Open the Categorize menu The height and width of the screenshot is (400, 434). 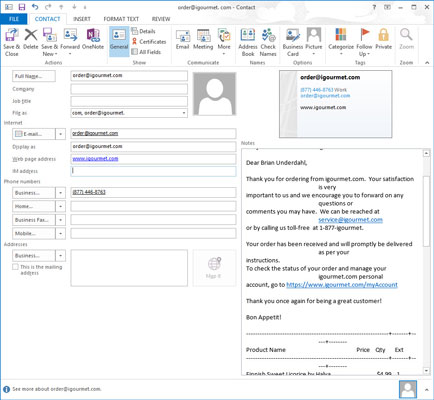[x=341, y=41]
